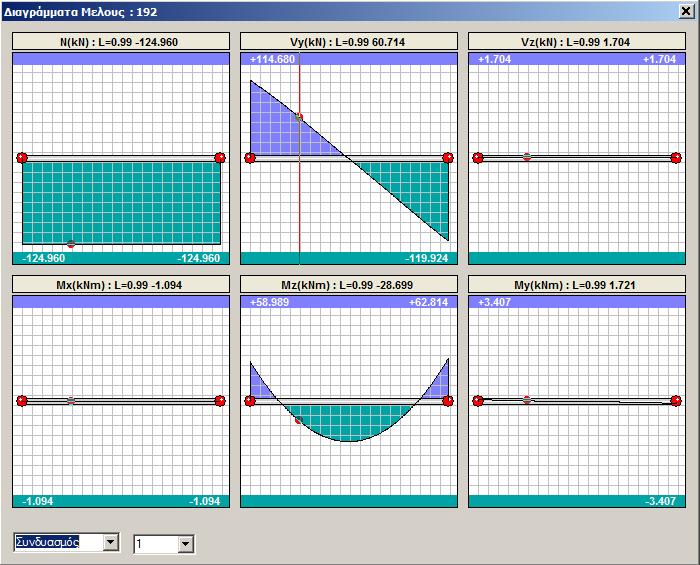Click the -3.407 value in My diagram
The height and width of the screenshot is (565, 700).
point(660,501)
